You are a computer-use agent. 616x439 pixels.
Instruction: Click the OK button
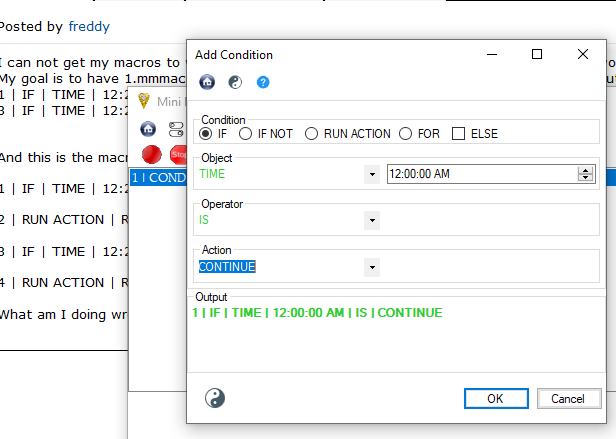[496, 399]
